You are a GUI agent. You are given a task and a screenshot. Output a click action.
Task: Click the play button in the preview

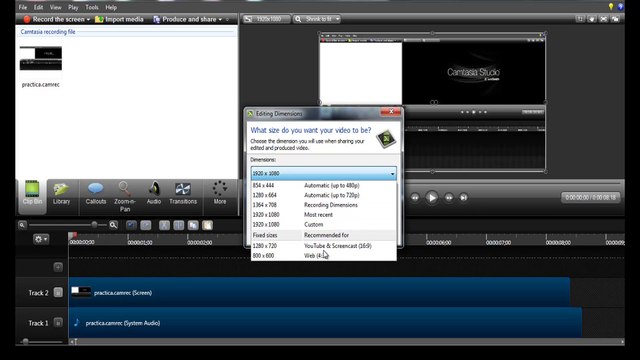[431, 198]
